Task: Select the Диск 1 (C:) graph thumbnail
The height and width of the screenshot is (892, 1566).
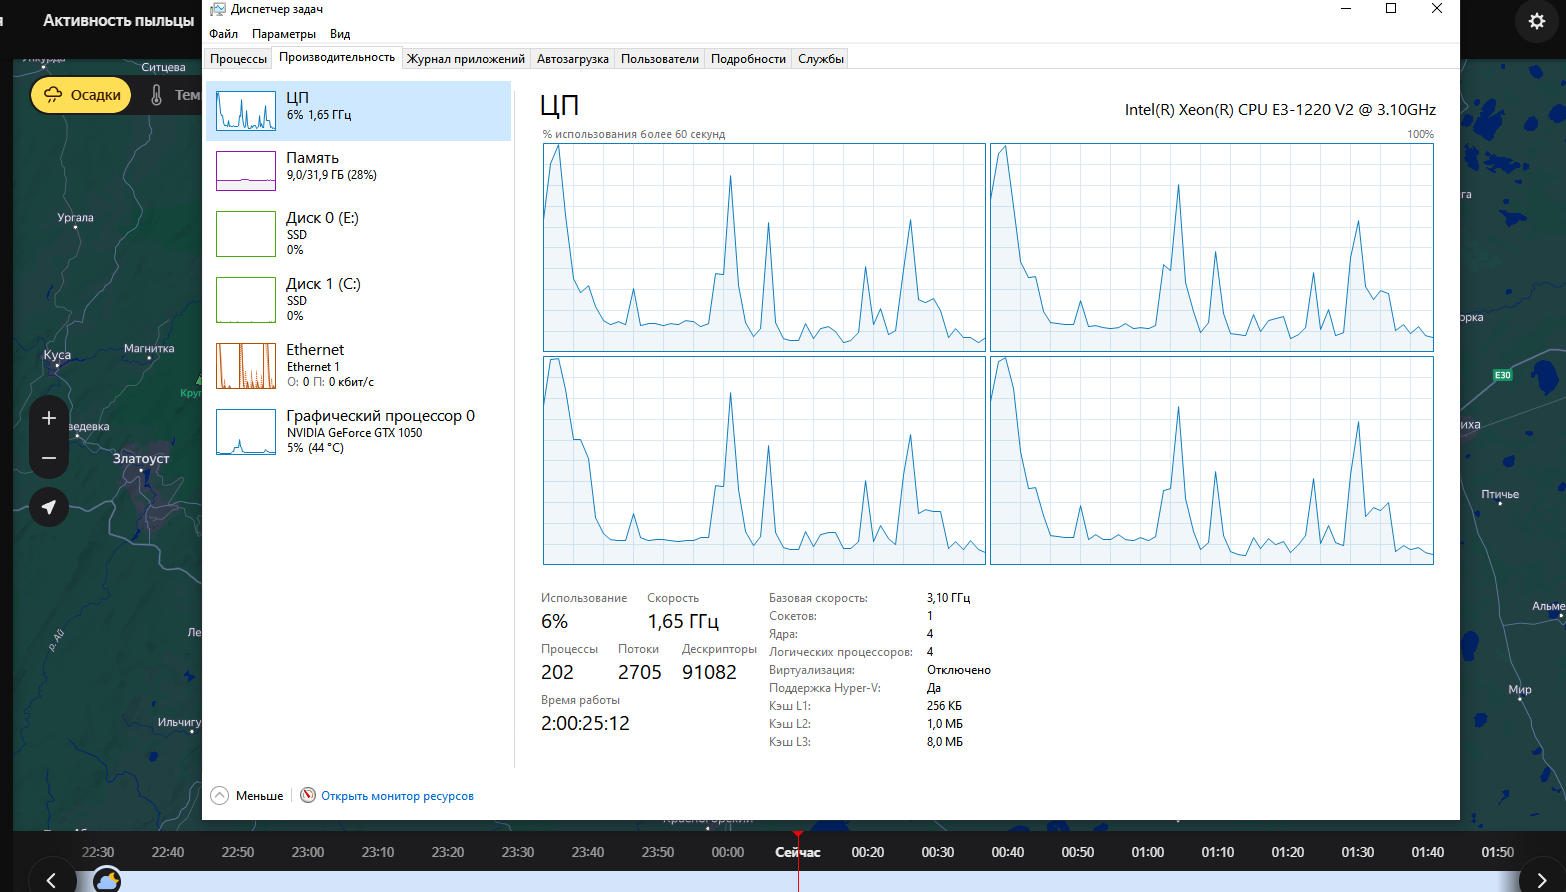Action: [x=246, y=300]
